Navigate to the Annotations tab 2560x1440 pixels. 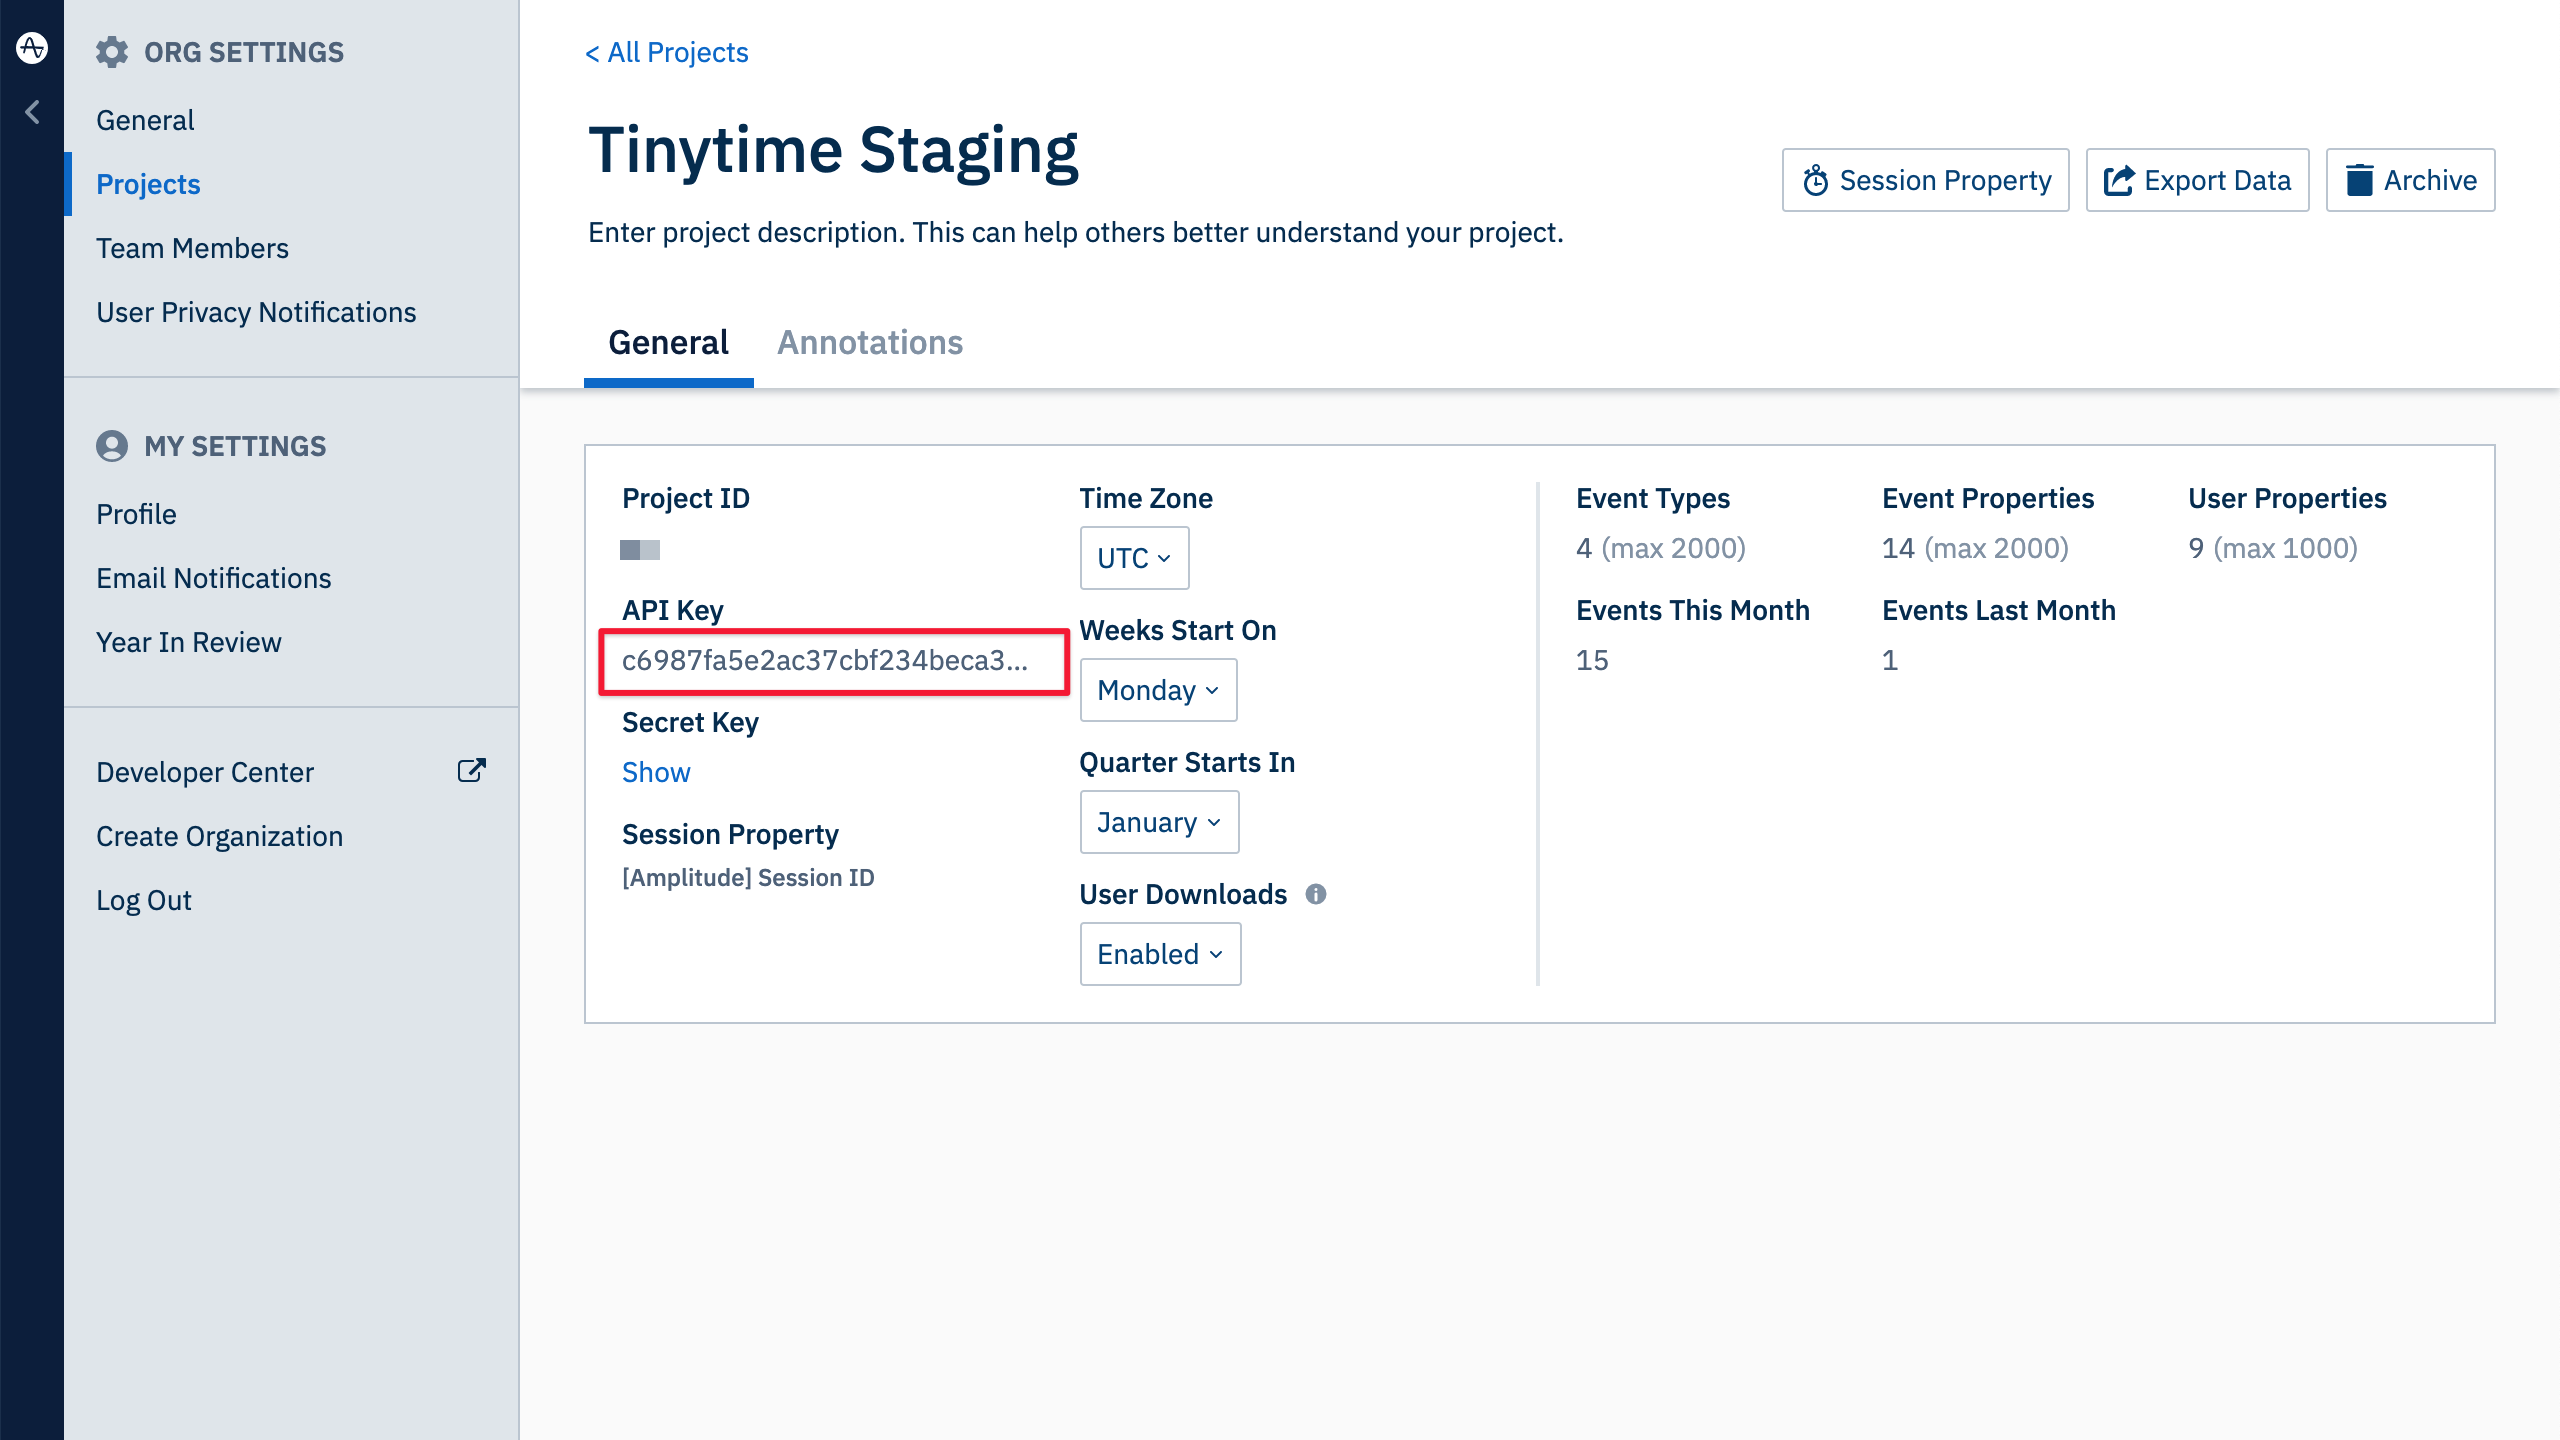pyautogui.click(x=869, y=341)
